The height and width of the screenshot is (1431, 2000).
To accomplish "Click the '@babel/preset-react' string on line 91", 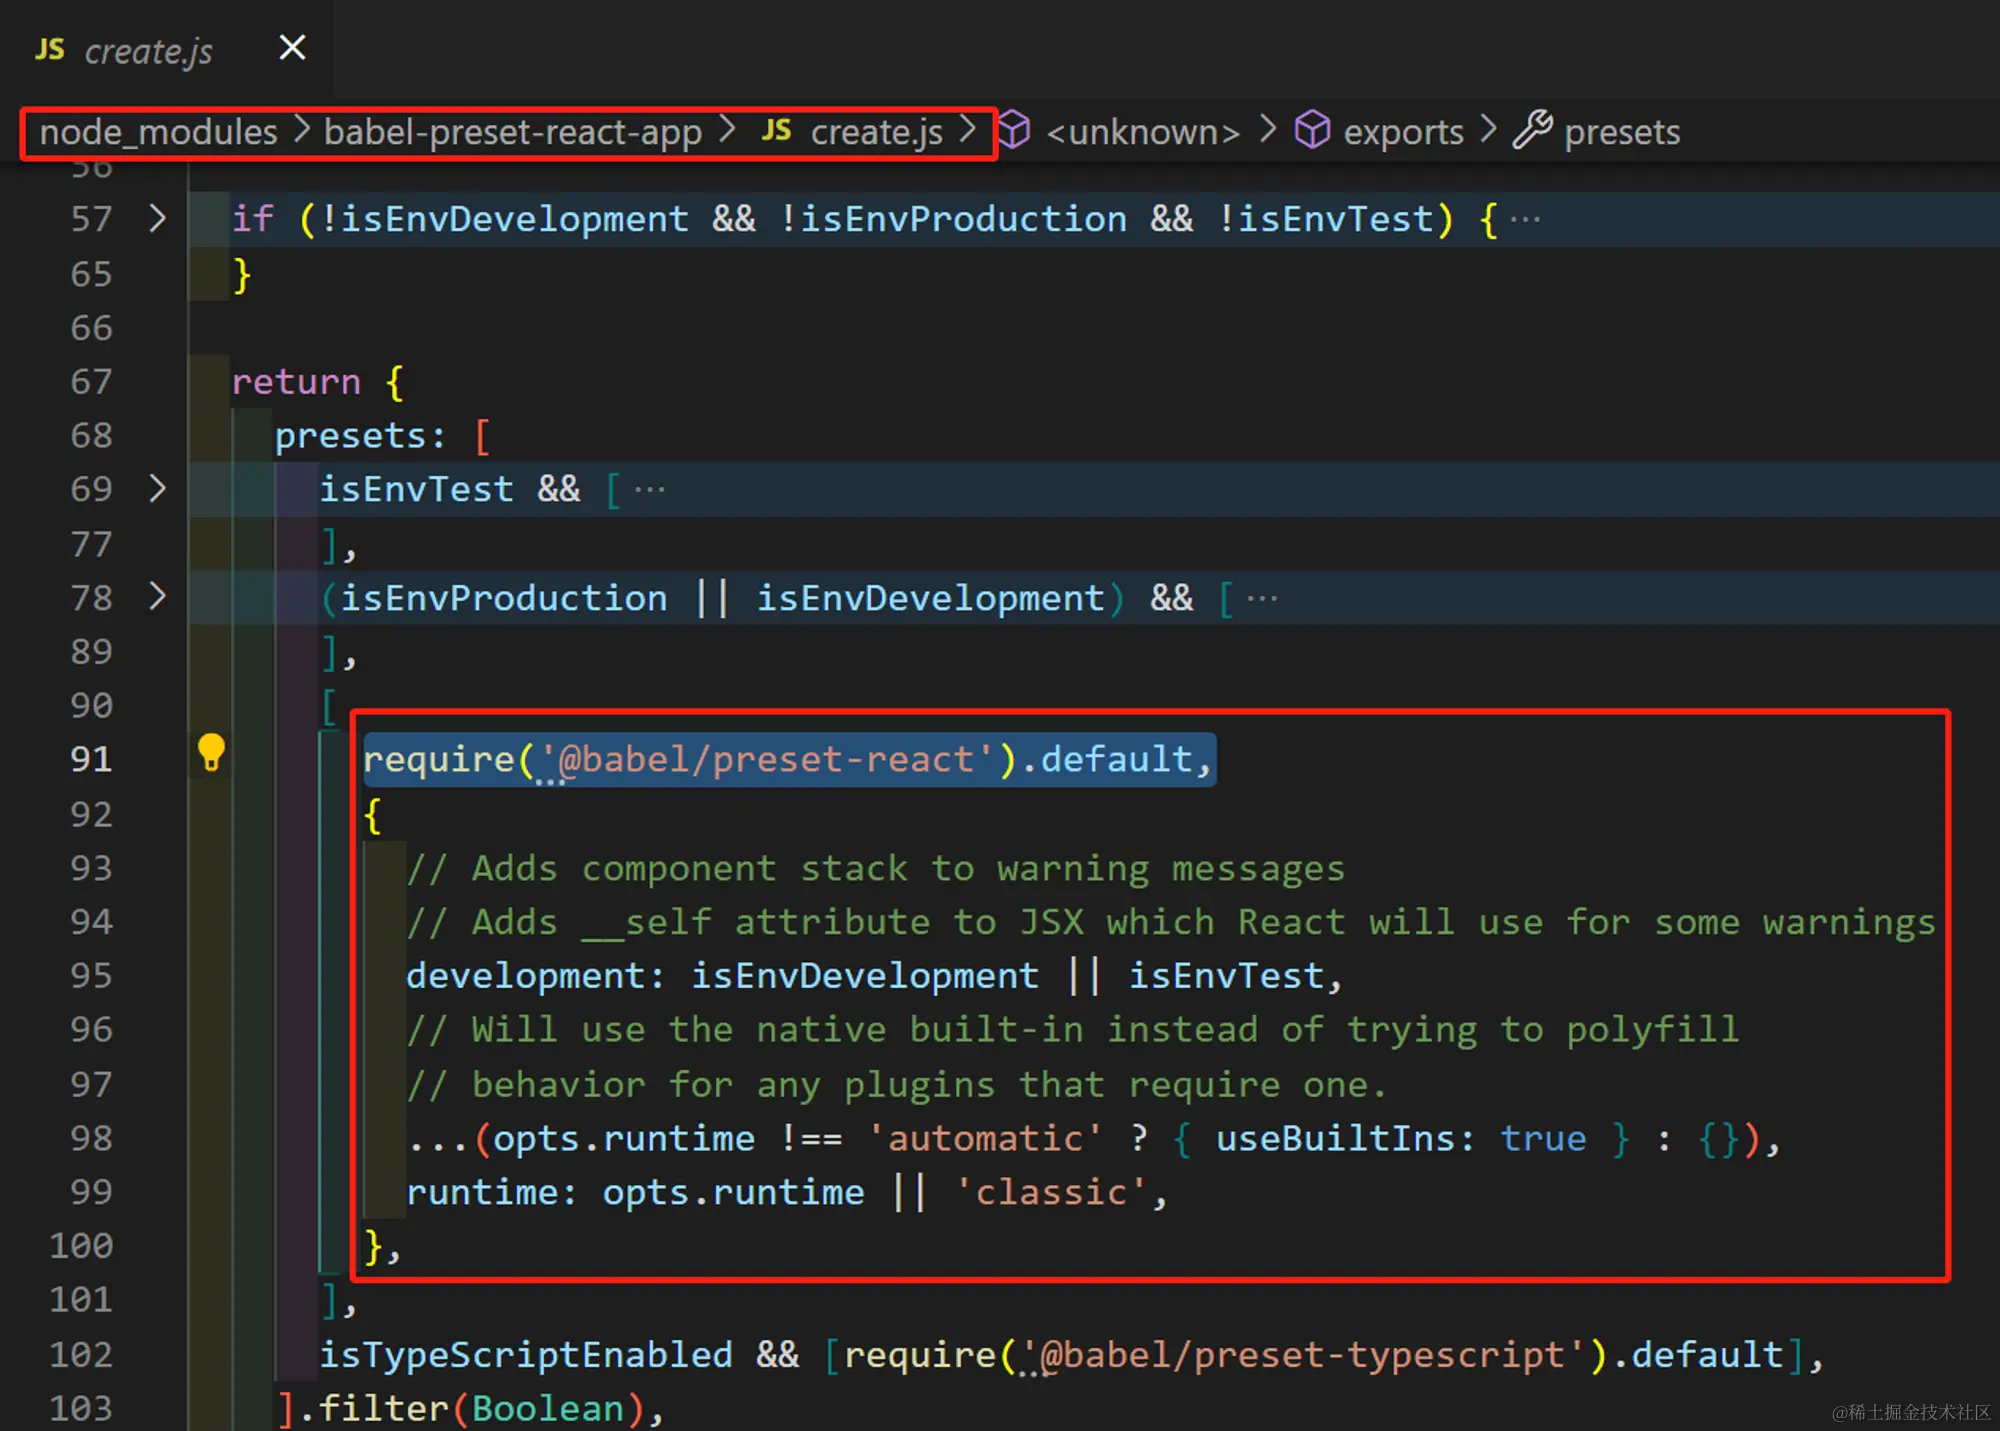I will click(768, 759).
